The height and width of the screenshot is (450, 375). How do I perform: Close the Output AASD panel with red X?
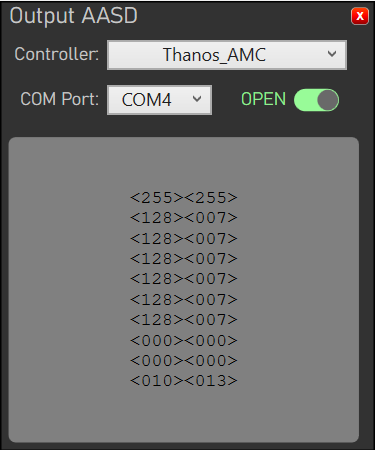point(360,16)
